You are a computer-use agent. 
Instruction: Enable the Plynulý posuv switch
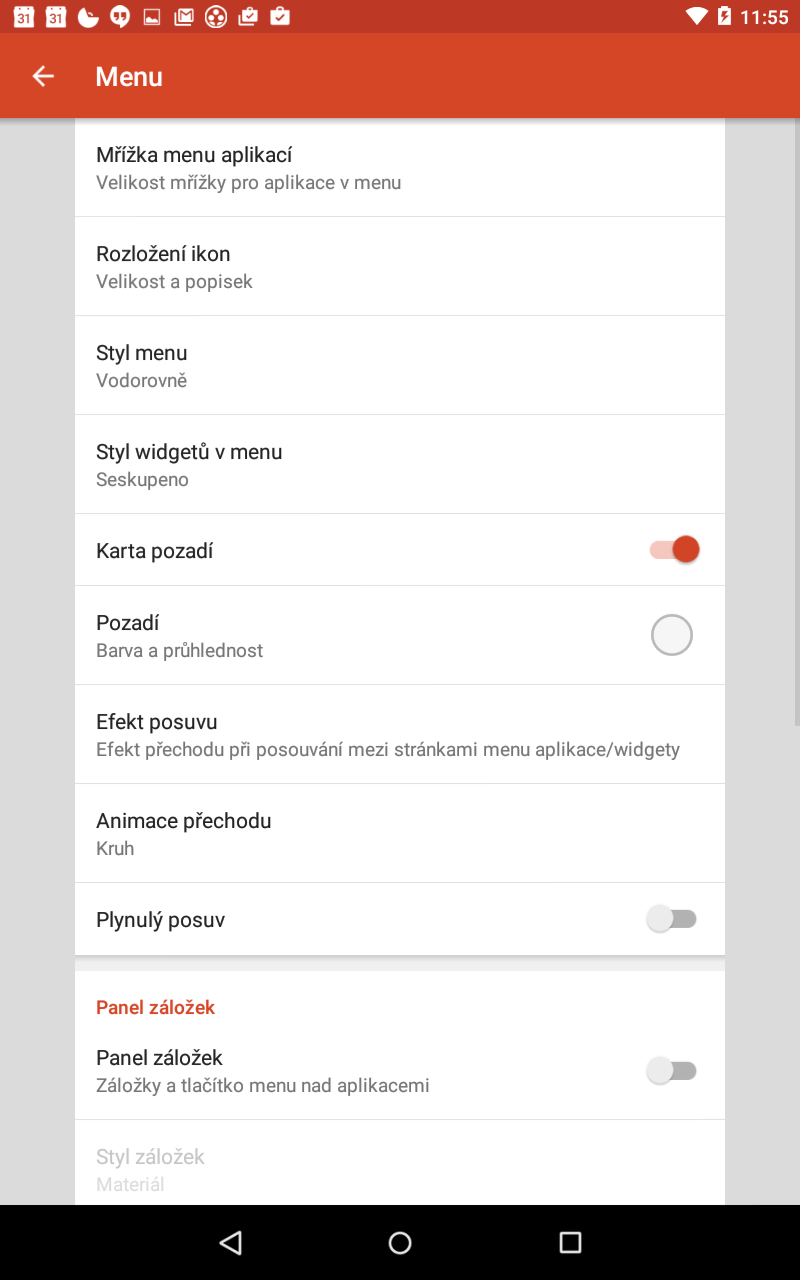(x=671, y=918)
